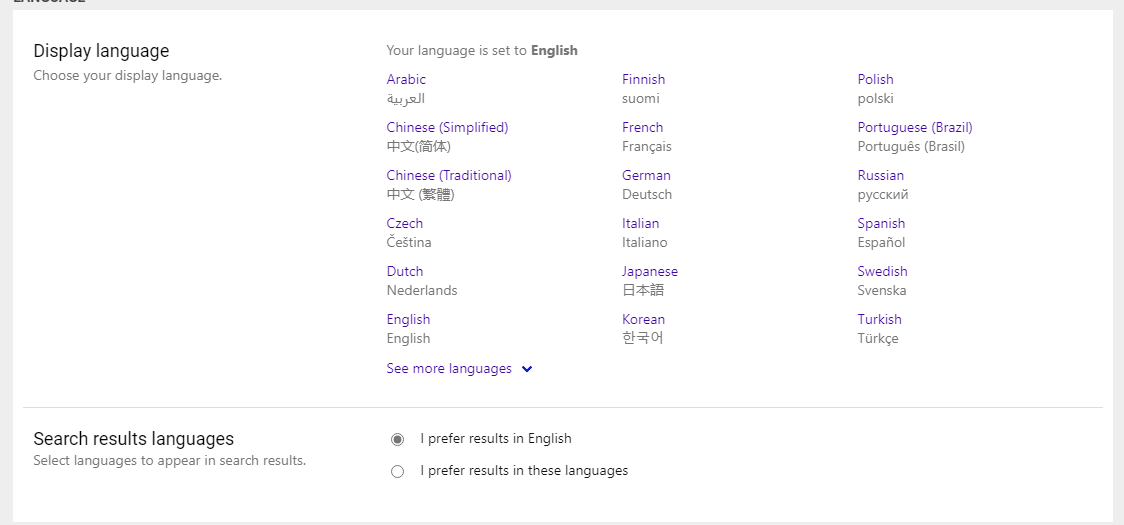Screen dimensions: 1124x525
Task: Choose Japanese display language
Action: [x=650, y=272]
